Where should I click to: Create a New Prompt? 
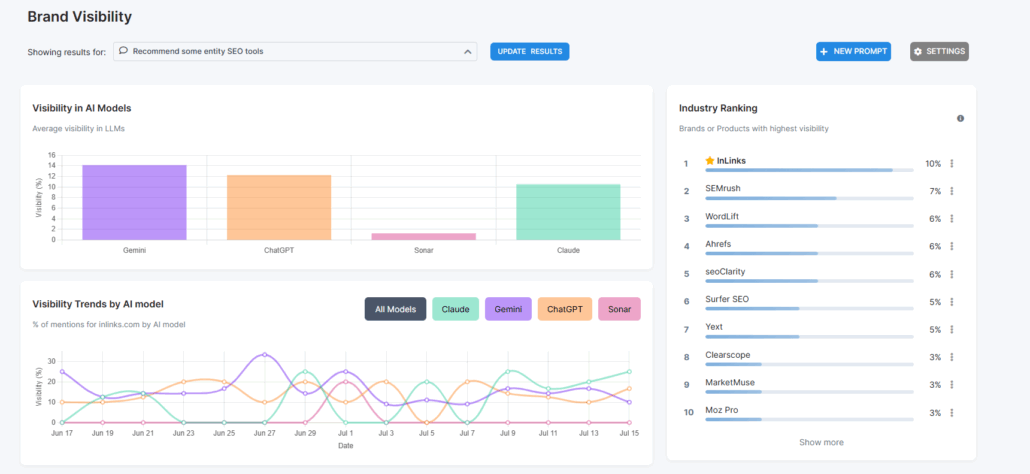pos(853,51)
